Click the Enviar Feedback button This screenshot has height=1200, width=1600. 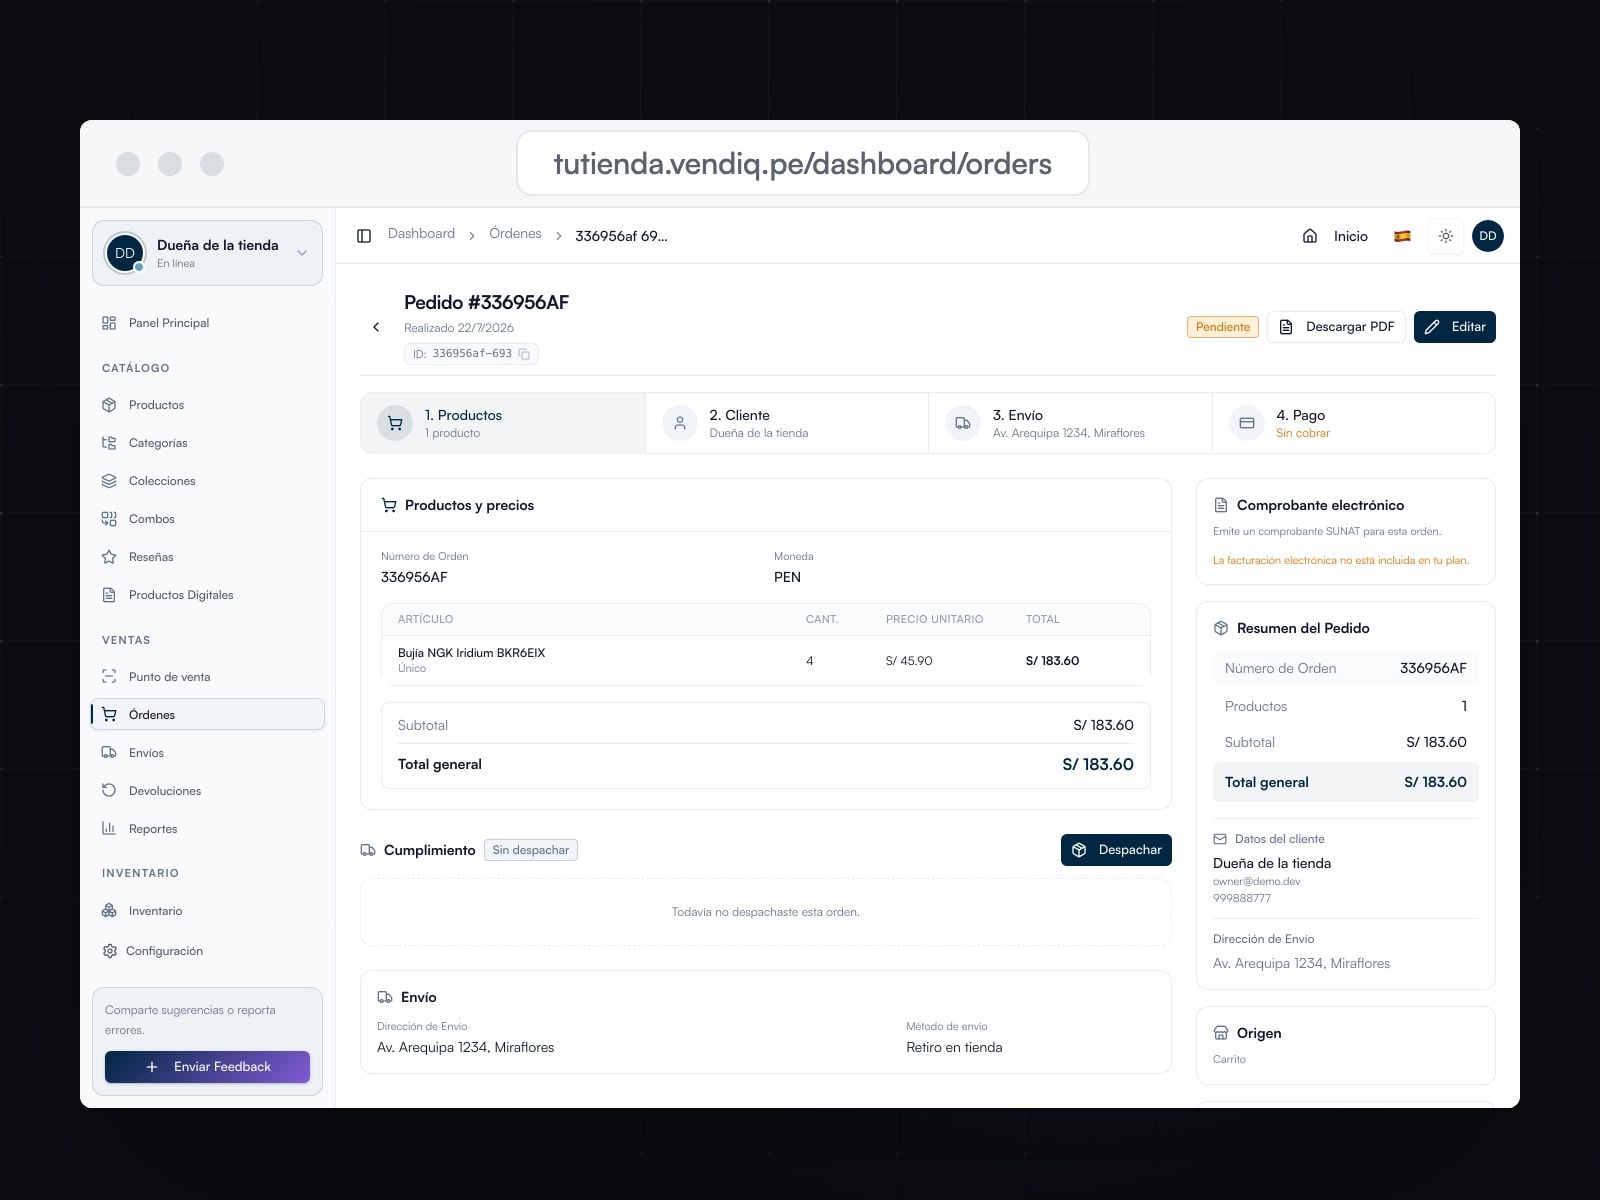207,1067
